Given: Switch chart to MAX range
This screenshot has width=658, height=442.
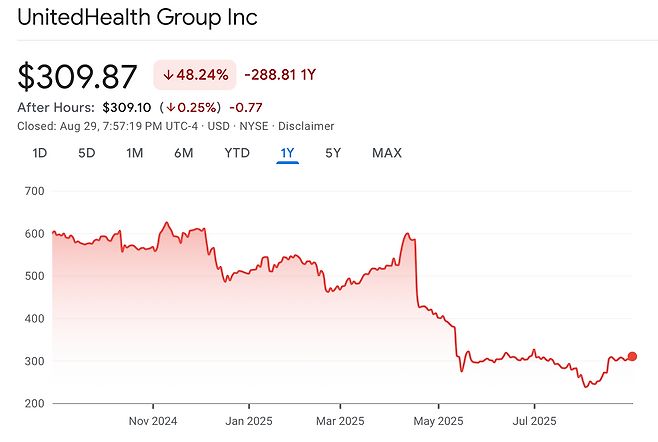Looking at the screenshot, I should click(387, 153).
